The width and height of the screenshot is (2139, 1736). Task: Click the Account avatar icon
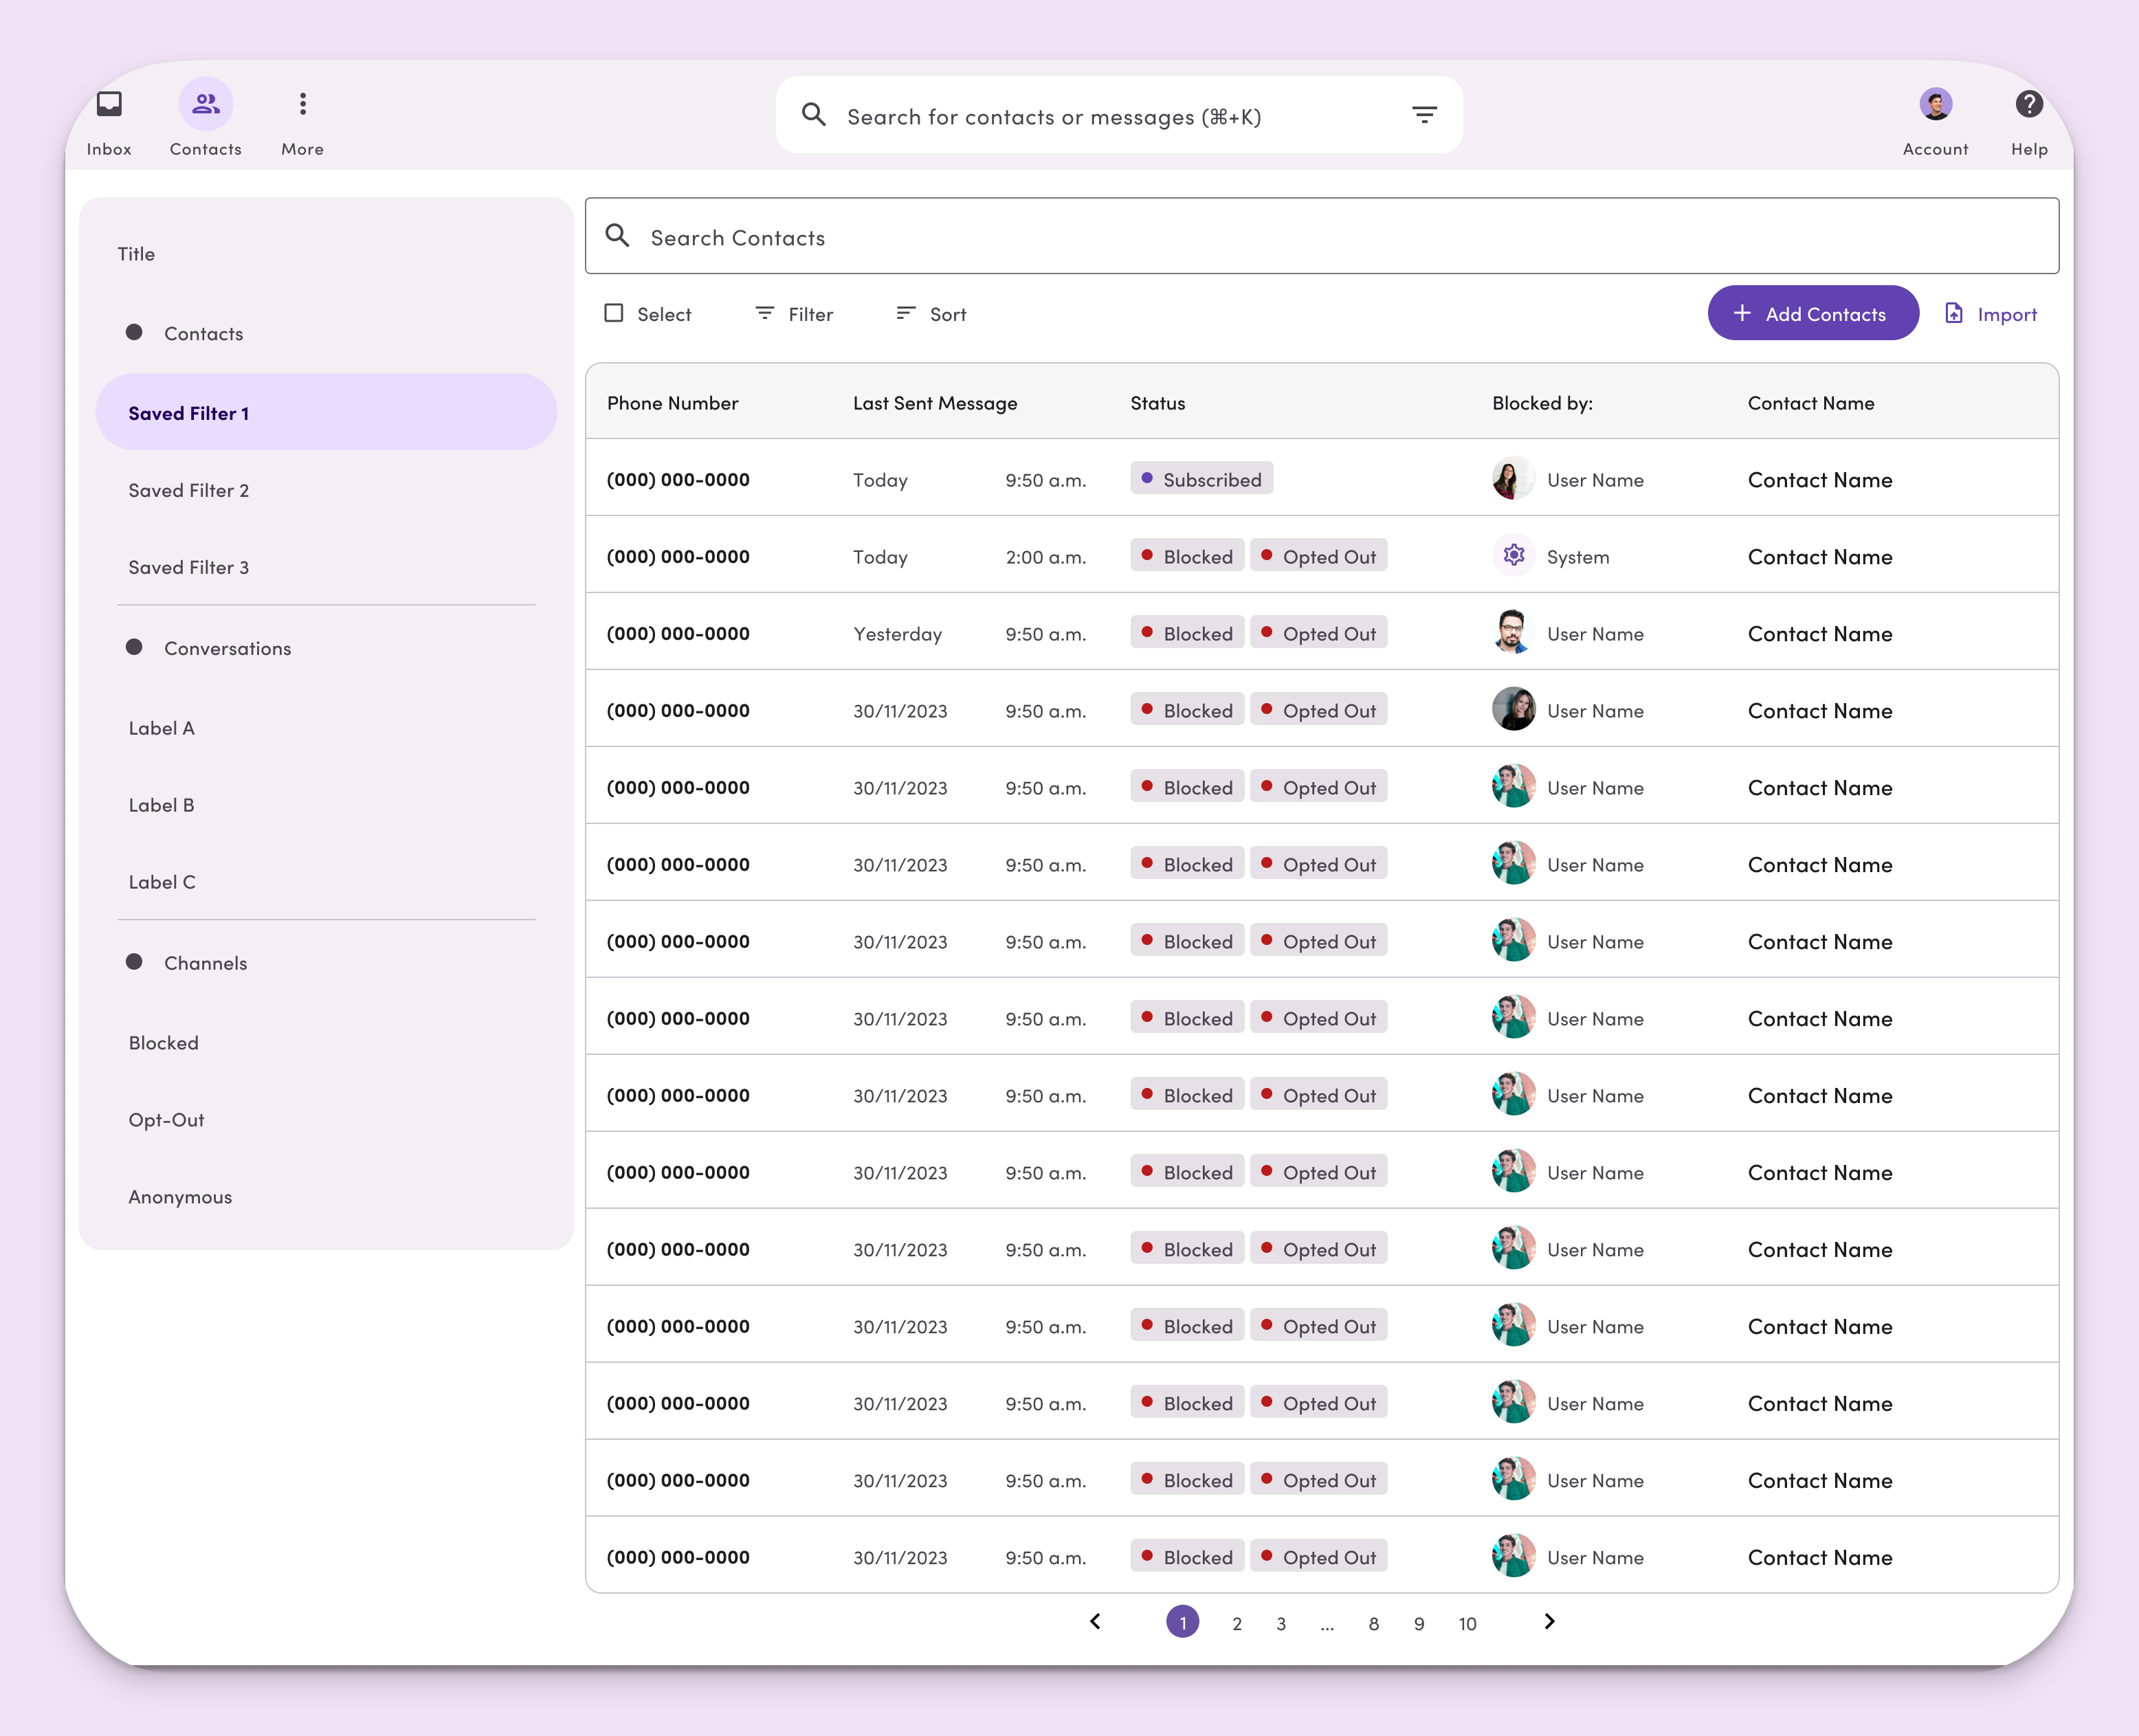(1935, 104)
